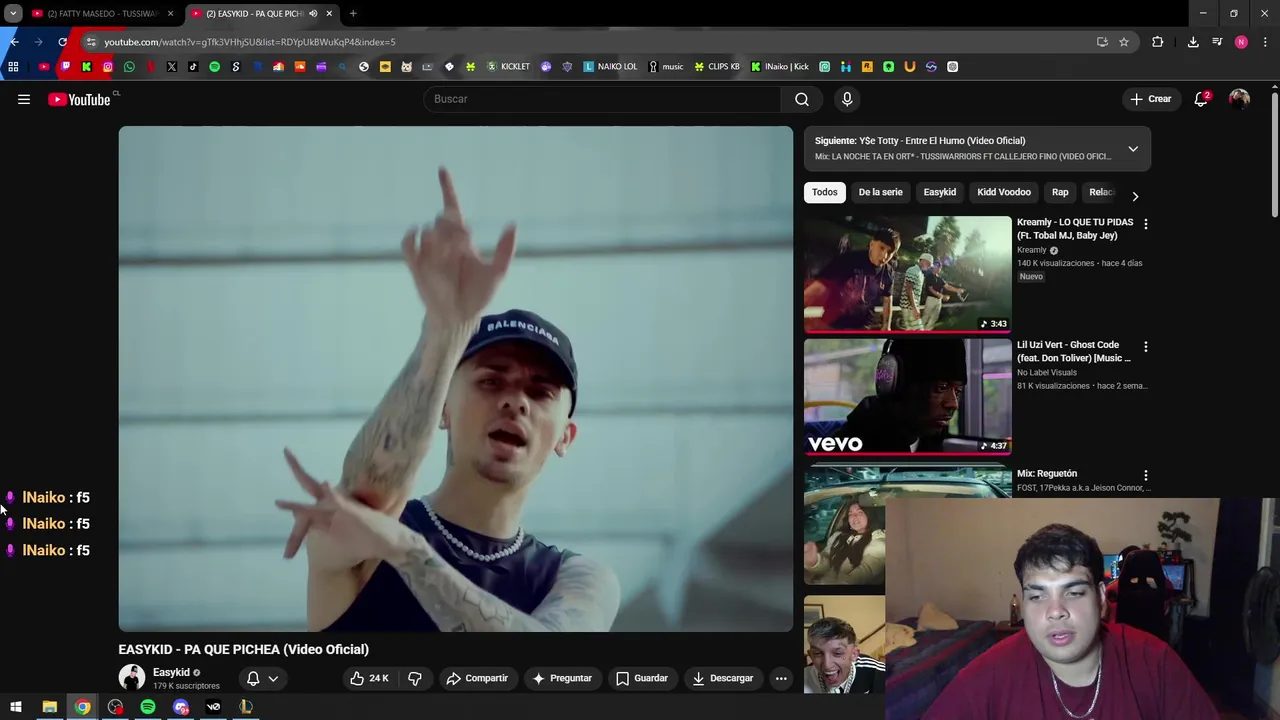The image size is (1280, 720).
Task: Open League of Legends taskbar icon
Action: (246, 707)
